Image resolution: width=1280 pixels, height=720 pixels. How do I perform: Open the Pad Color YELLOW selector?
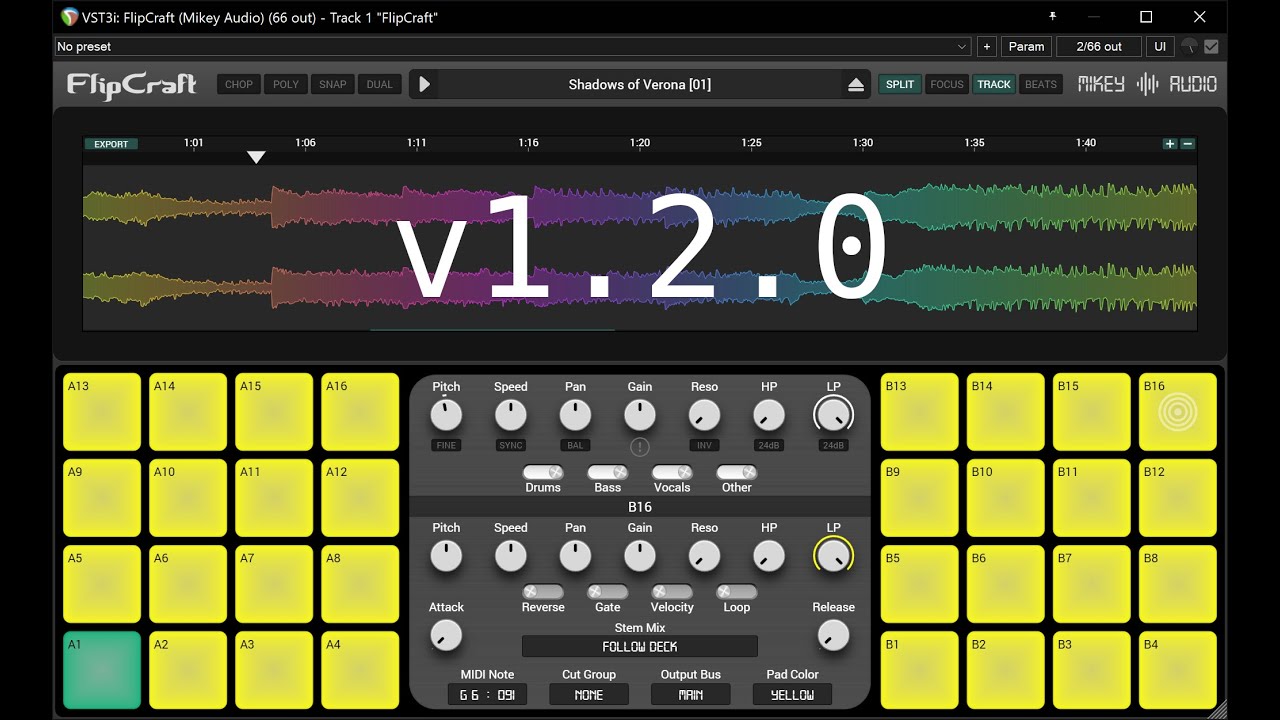coord(792,694)
